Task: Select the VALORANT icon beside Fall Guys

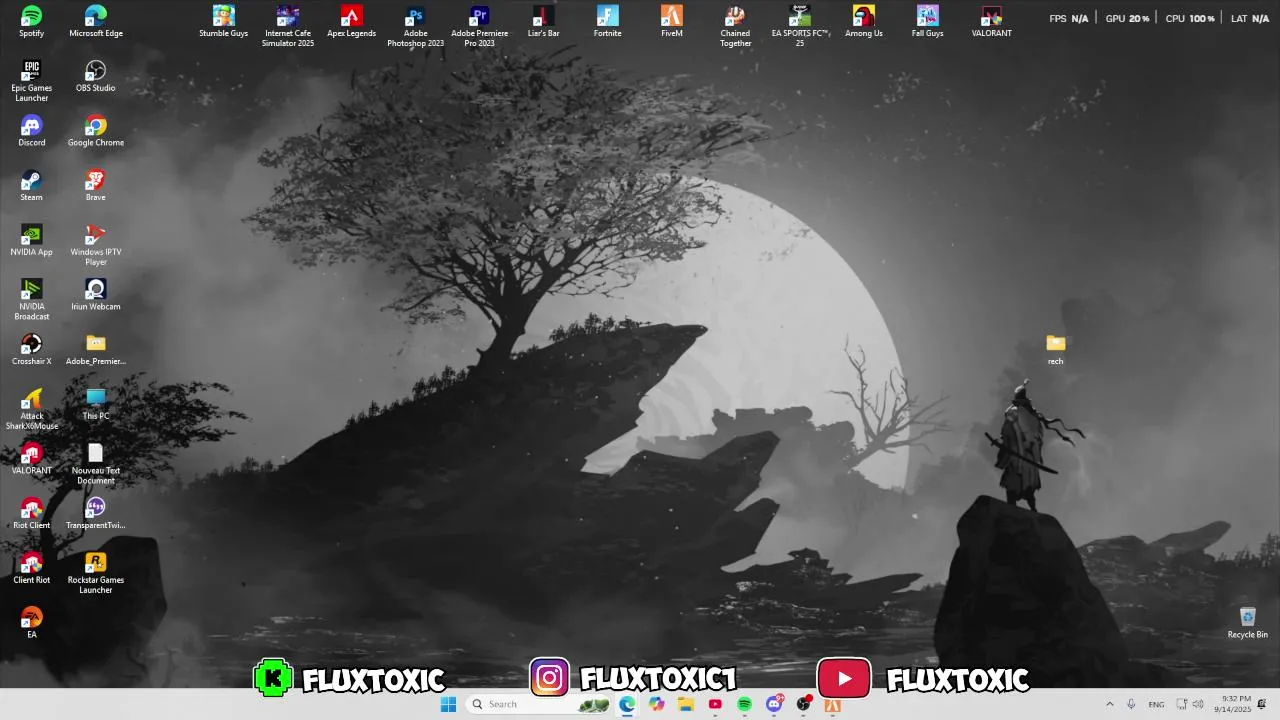Action: (992, 22)
